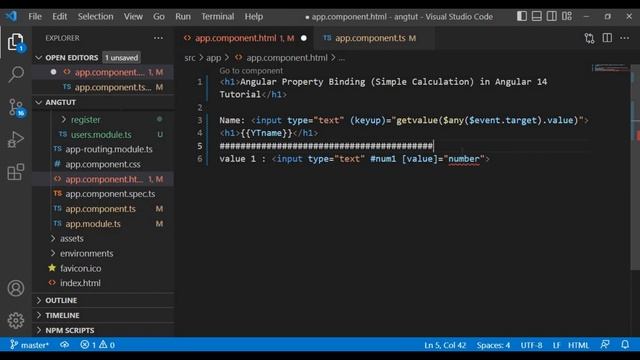Open the Terminal menu
This screenshot has width=640, height=360.
[218, 16]
